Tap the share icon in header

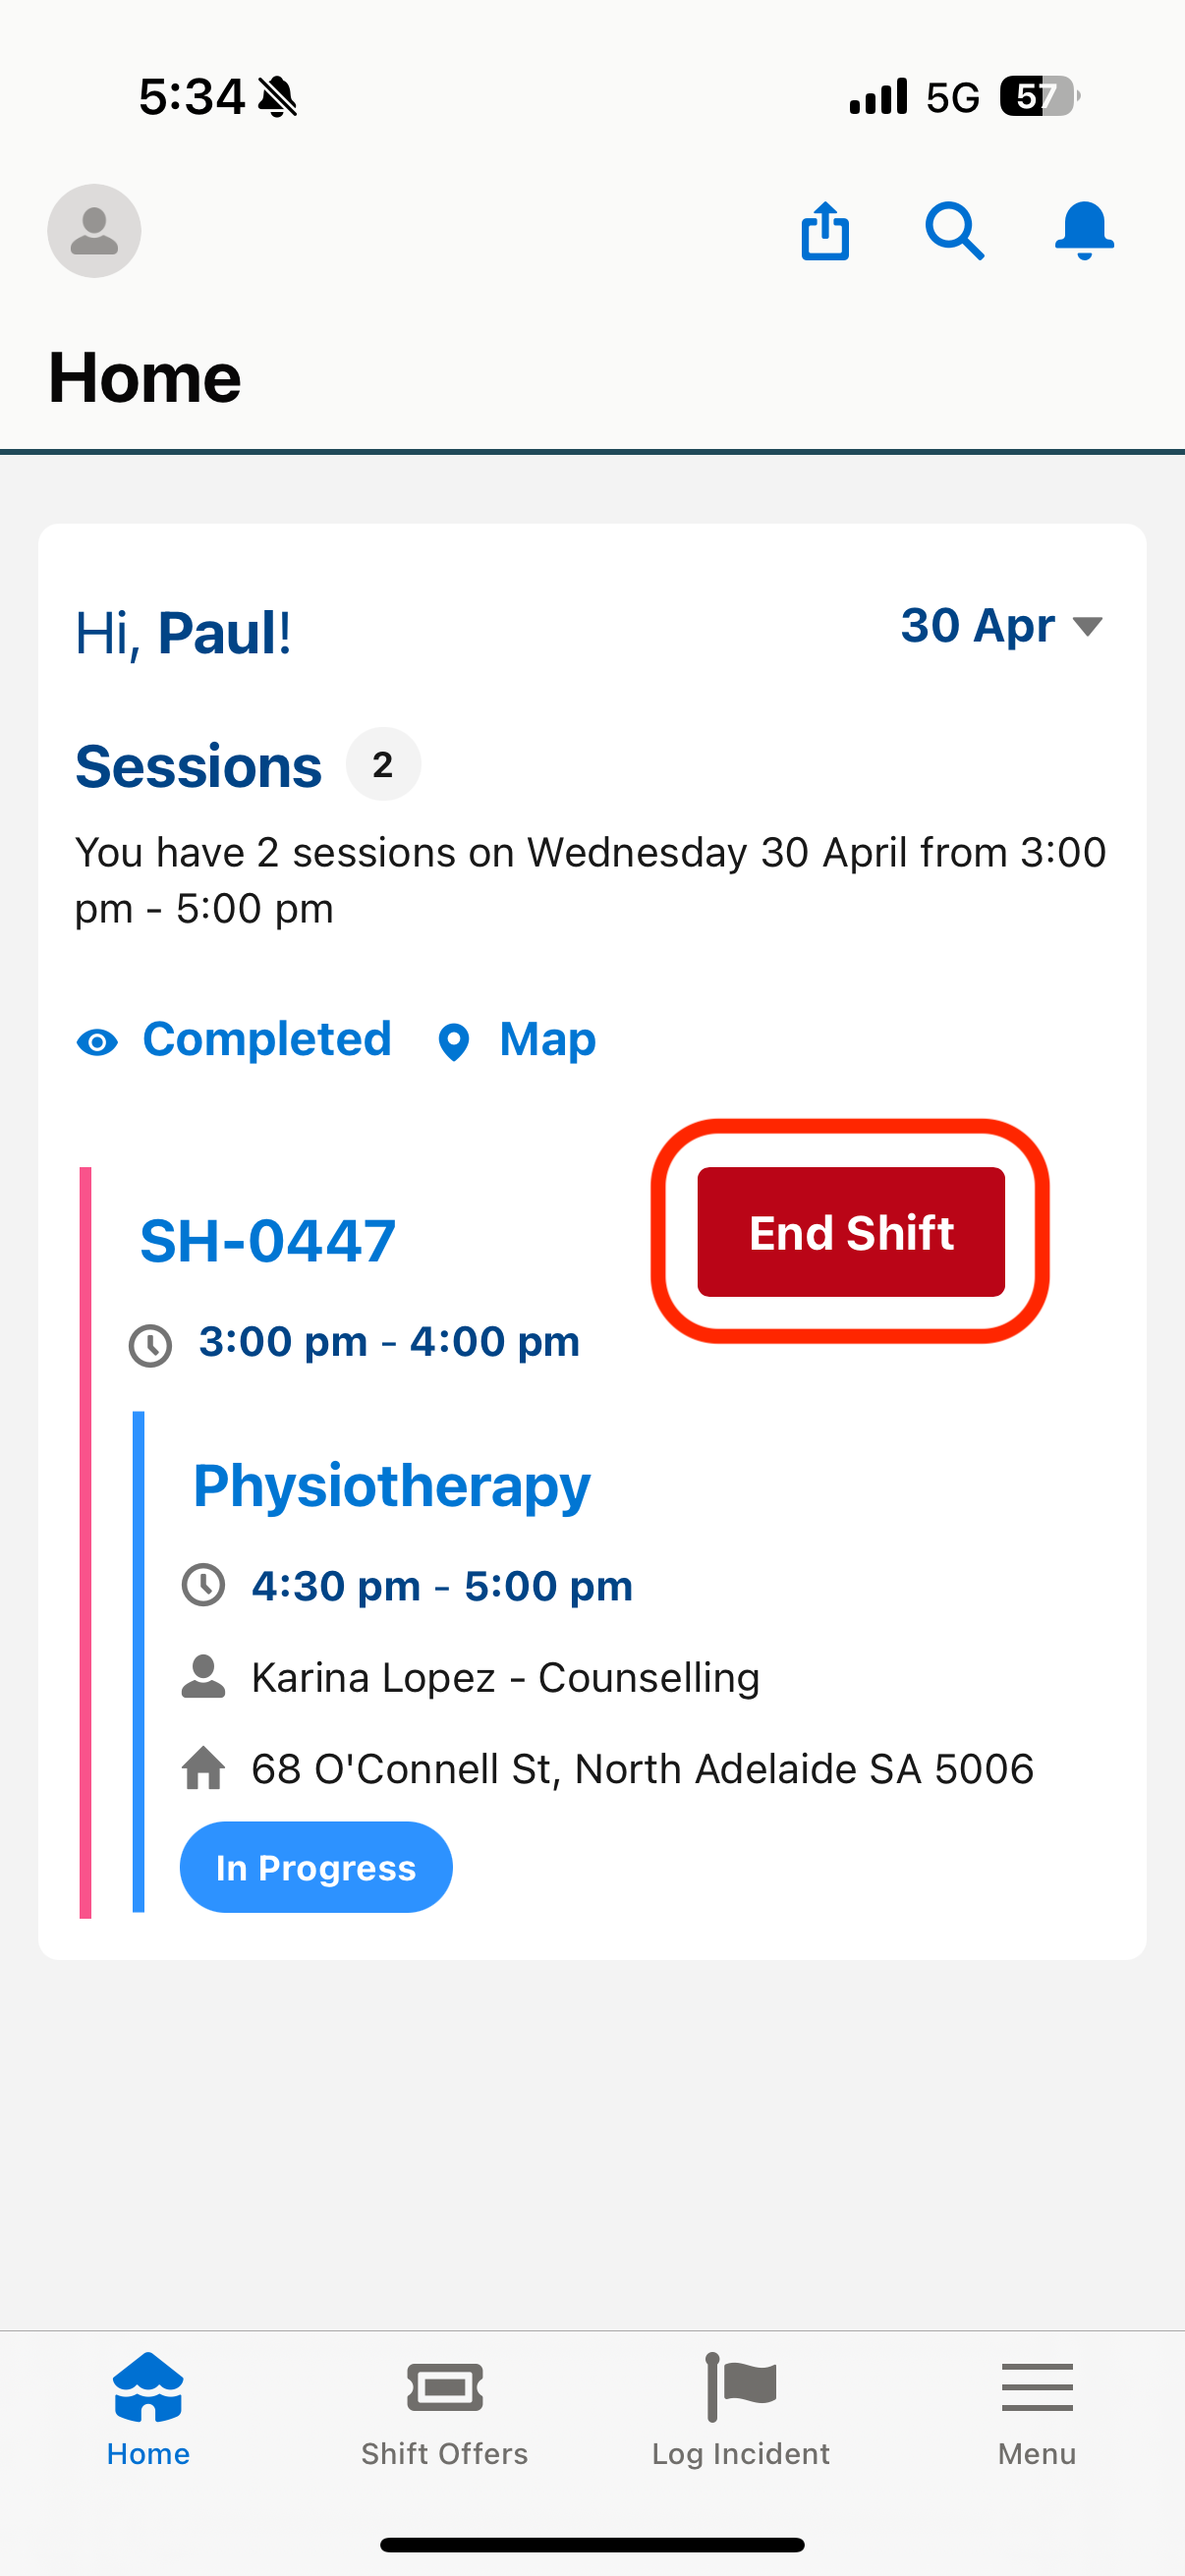825,231
